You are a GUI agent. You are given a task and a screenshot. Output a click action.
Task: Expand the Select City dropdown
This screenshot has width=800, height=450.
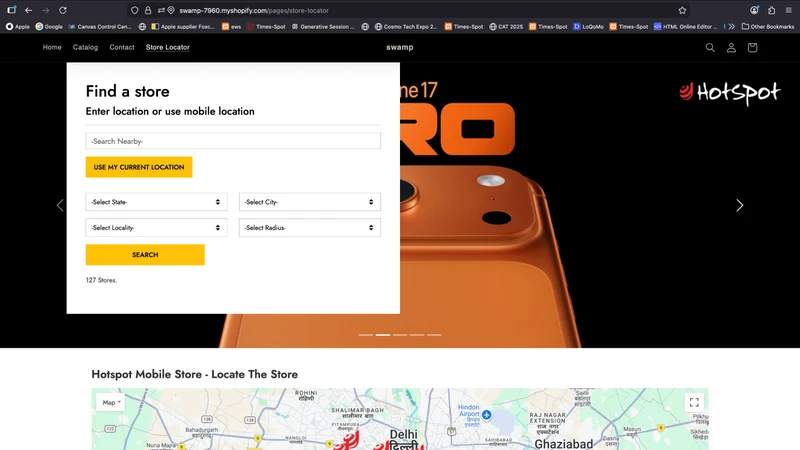click(310, 202)
